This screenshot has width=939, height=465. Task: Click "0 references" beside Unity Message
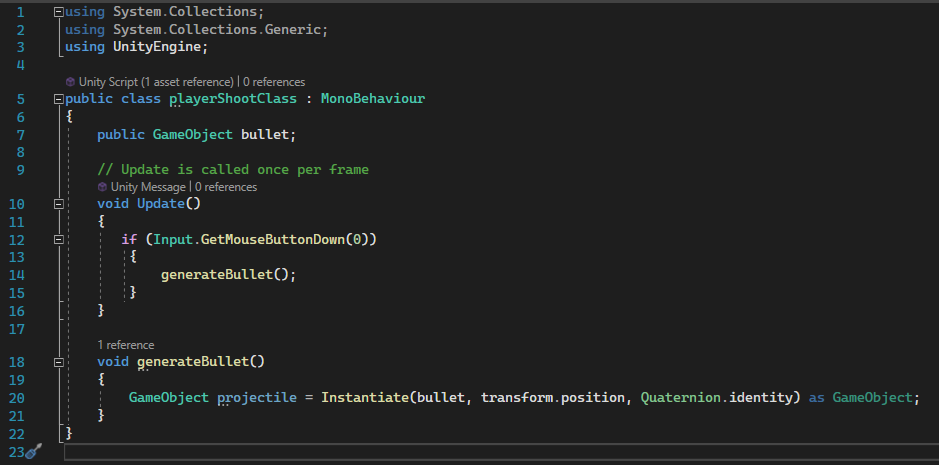click(x=226, y=186)
